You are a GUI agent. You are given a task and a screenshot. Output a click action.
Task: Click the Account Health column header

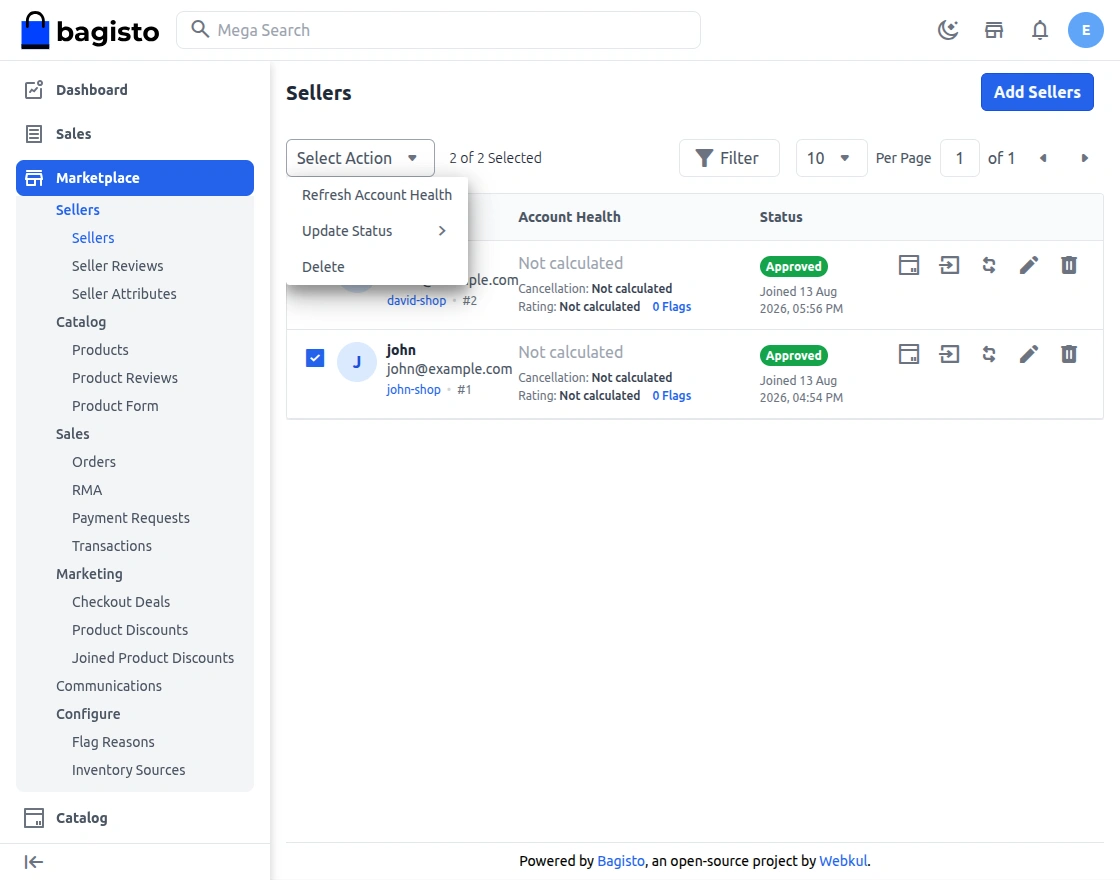[569, 216]
